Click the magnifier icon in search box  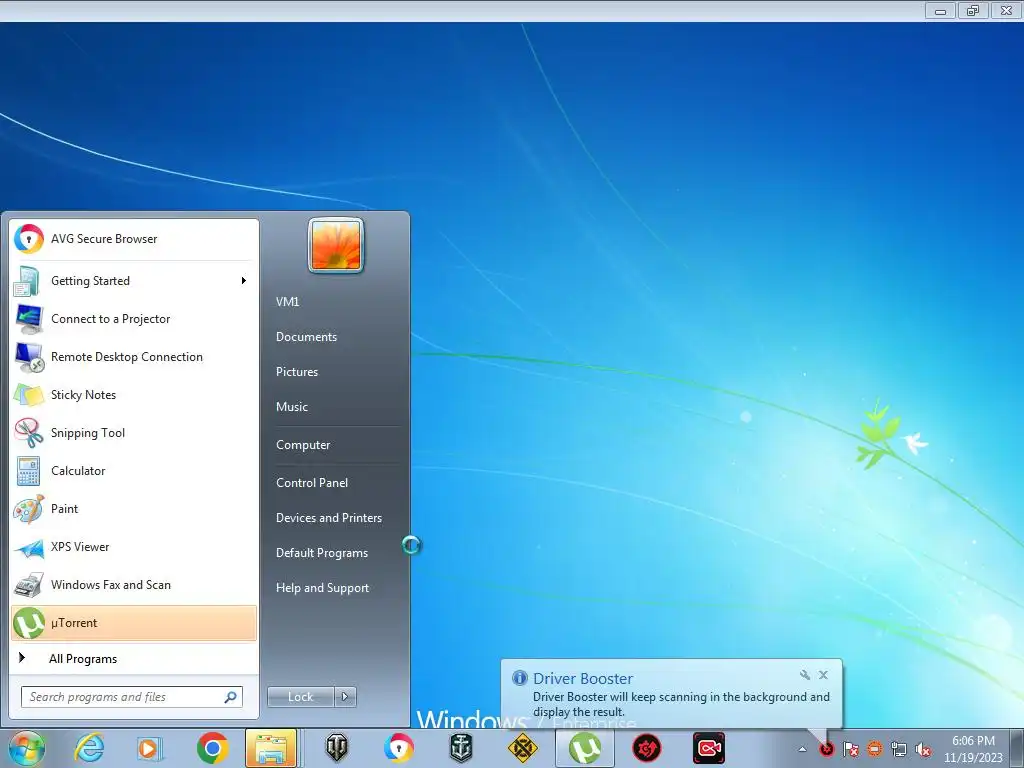click(230, 697)
